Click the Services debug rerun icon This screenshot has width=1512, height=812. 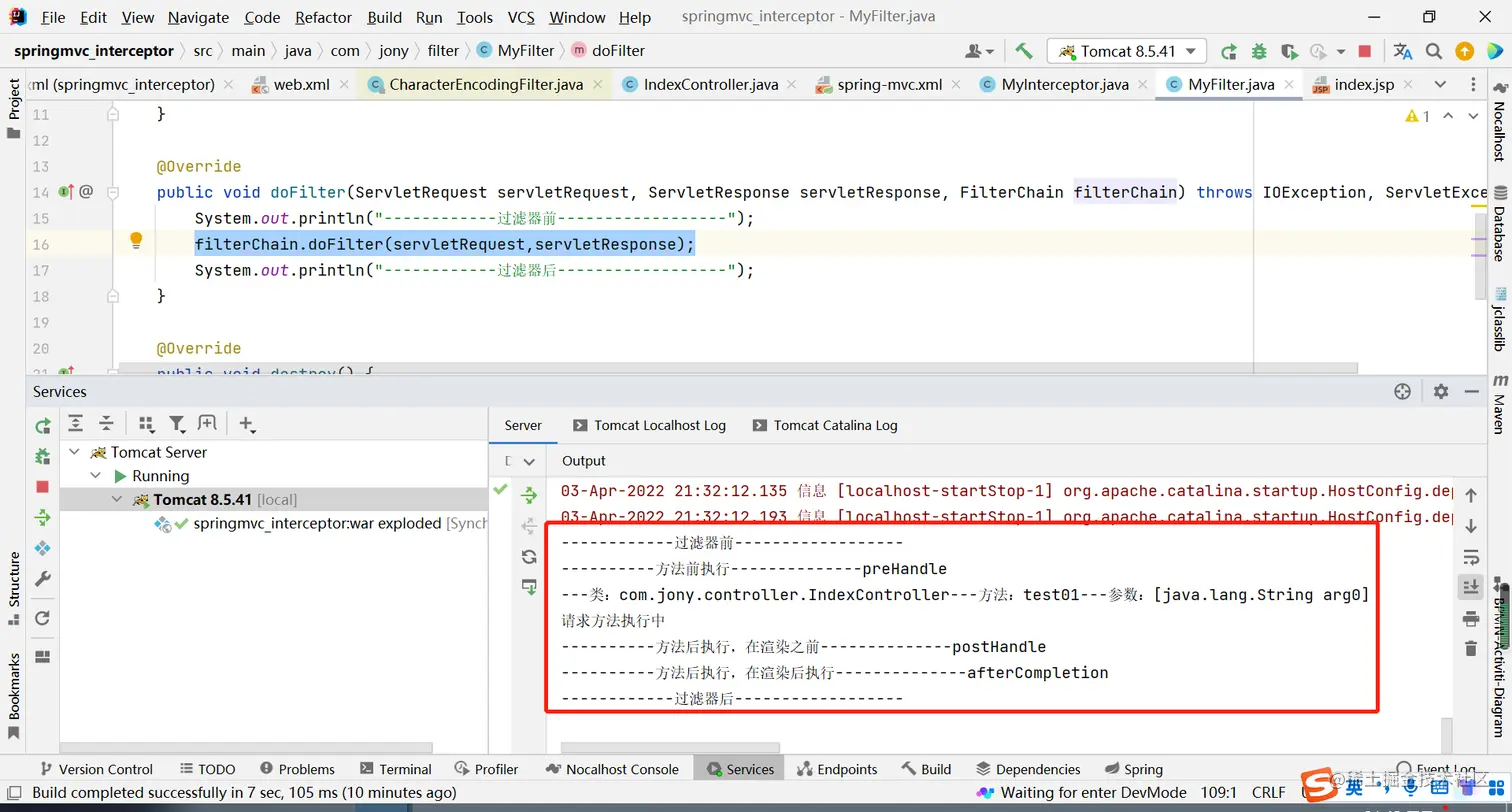[x=42, y=456]
